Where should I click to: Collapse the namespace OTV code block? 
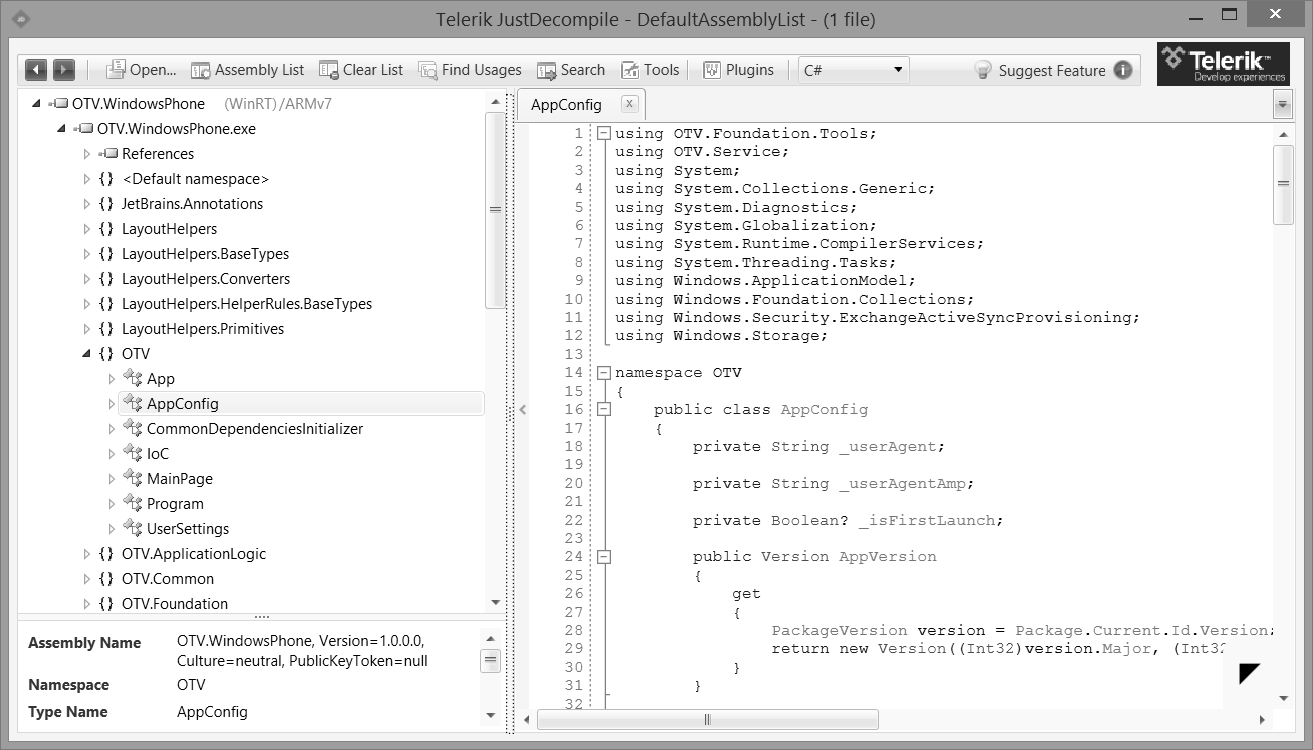(x=604, y=372)
